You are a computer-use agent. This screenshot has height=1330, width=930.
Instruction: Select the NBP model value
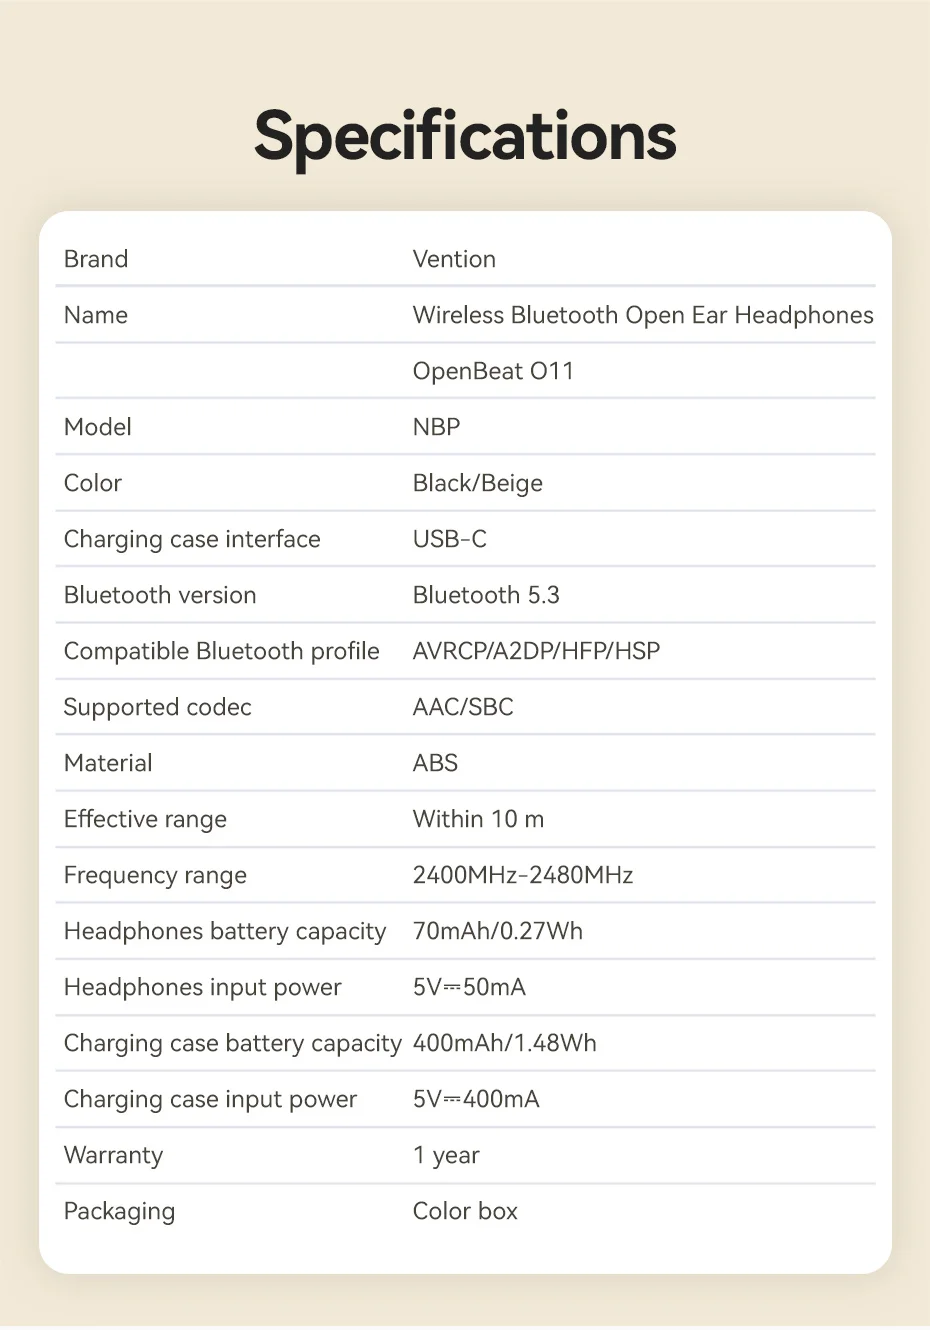pyautogui.click(x=436, y=427)
